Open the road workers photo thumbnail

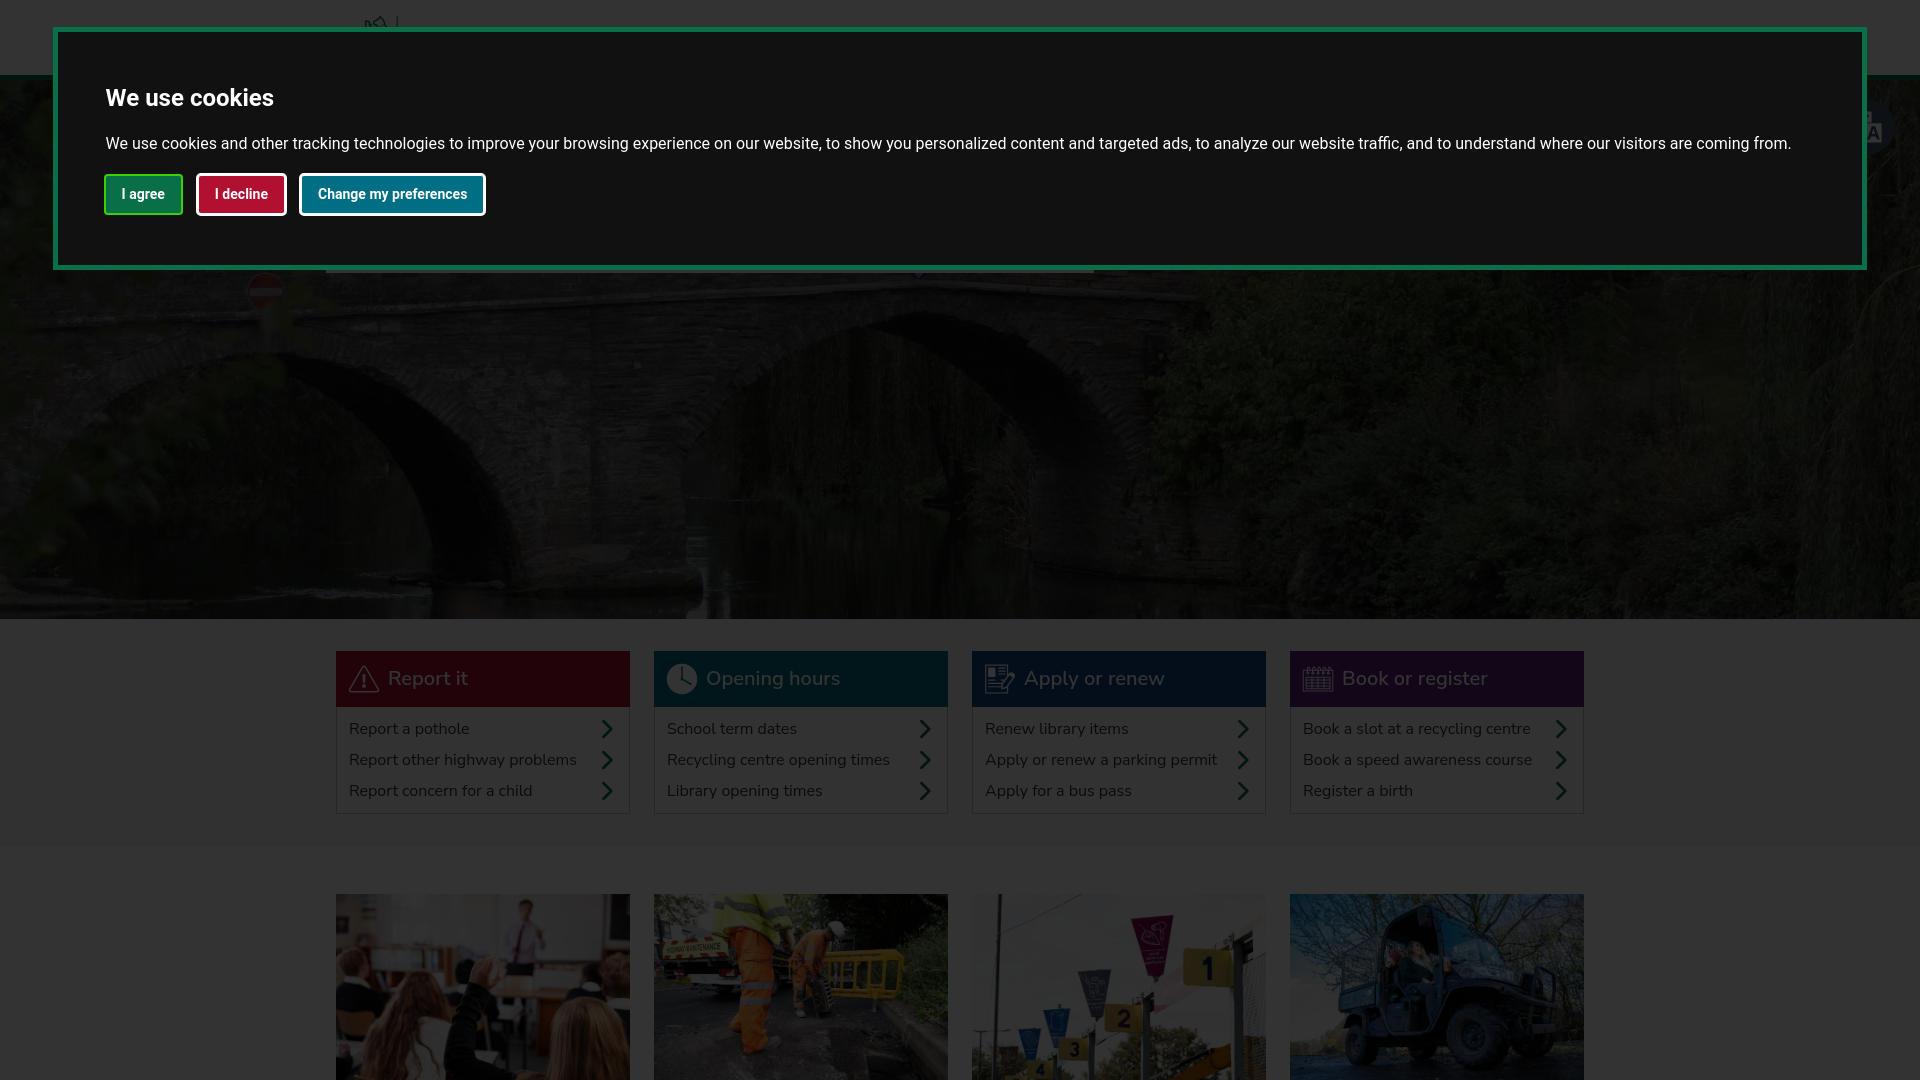point(801,987)
